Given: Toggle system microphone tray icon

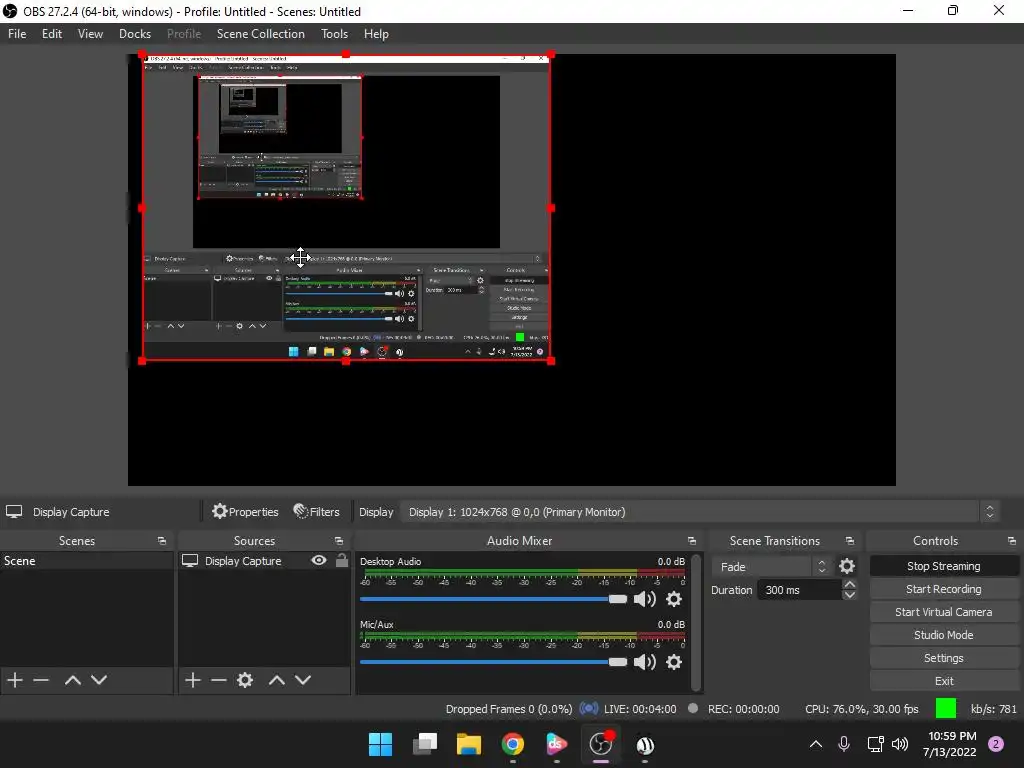Looking at the screenshot, I should (x=844, y=744).
